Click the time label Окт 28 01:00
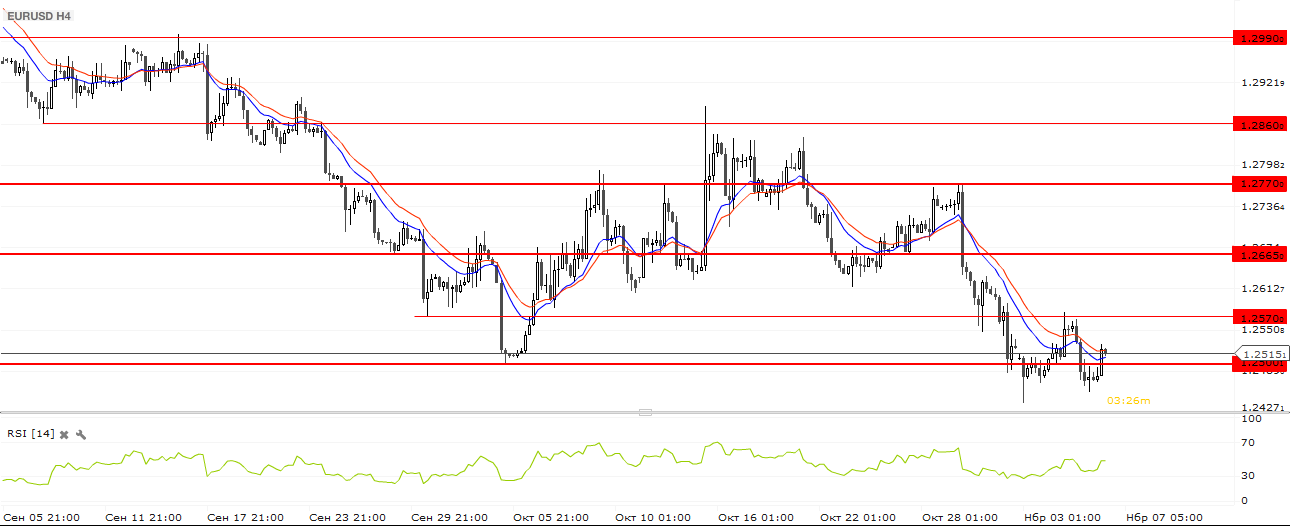The width and height of the screenshot is (1290, 526). pos(960,518)
